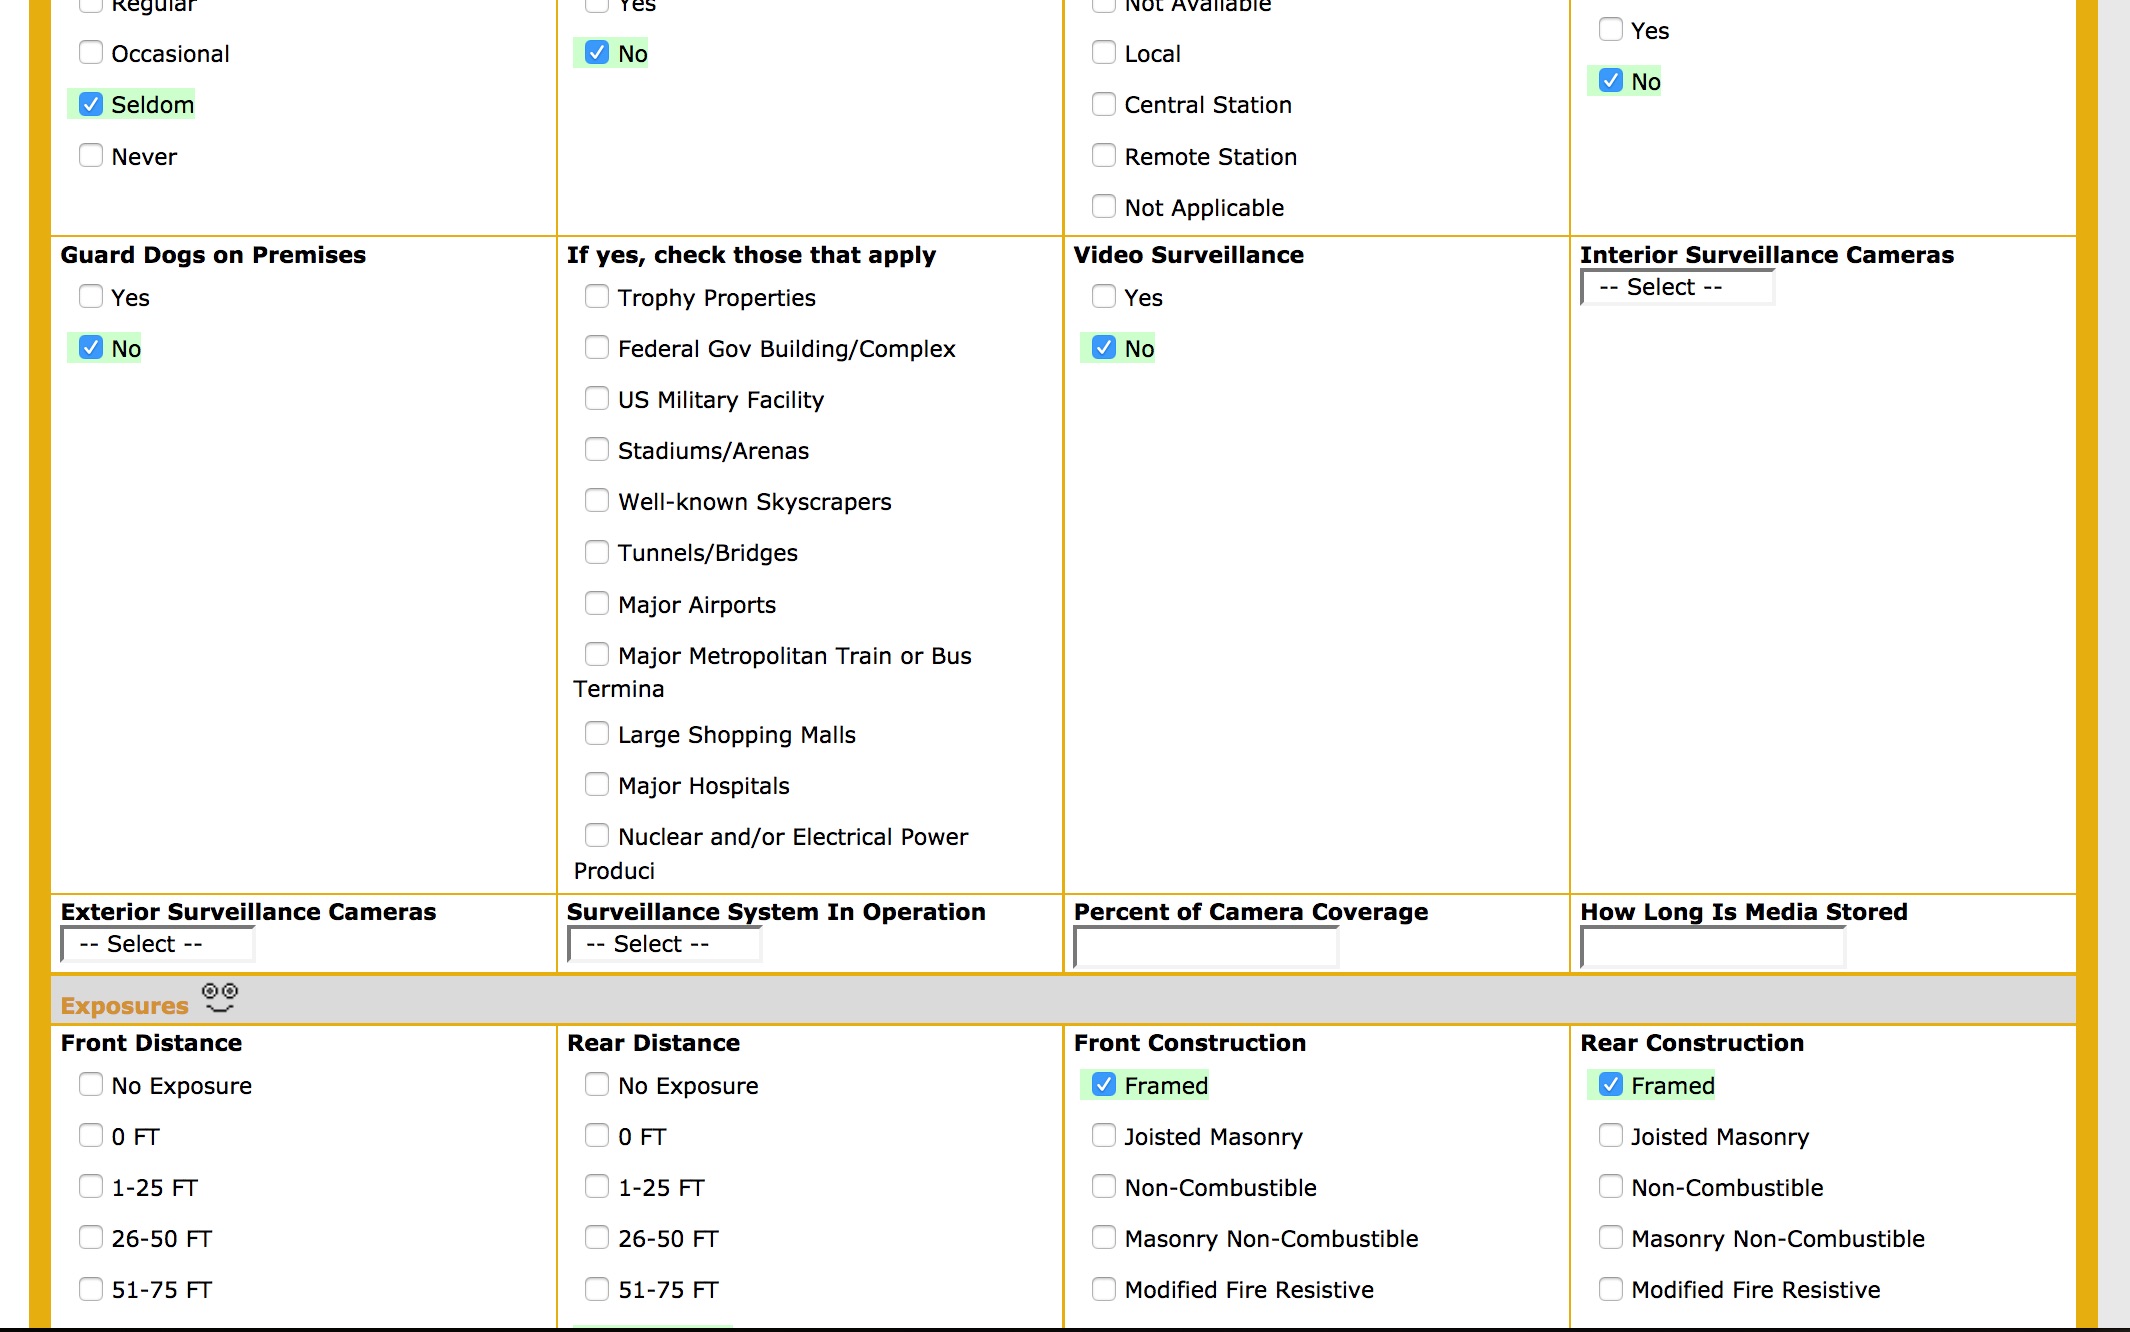2130x1332 pixels.
Task: Uncheck the Seldom option
Action: click(91, 103)
